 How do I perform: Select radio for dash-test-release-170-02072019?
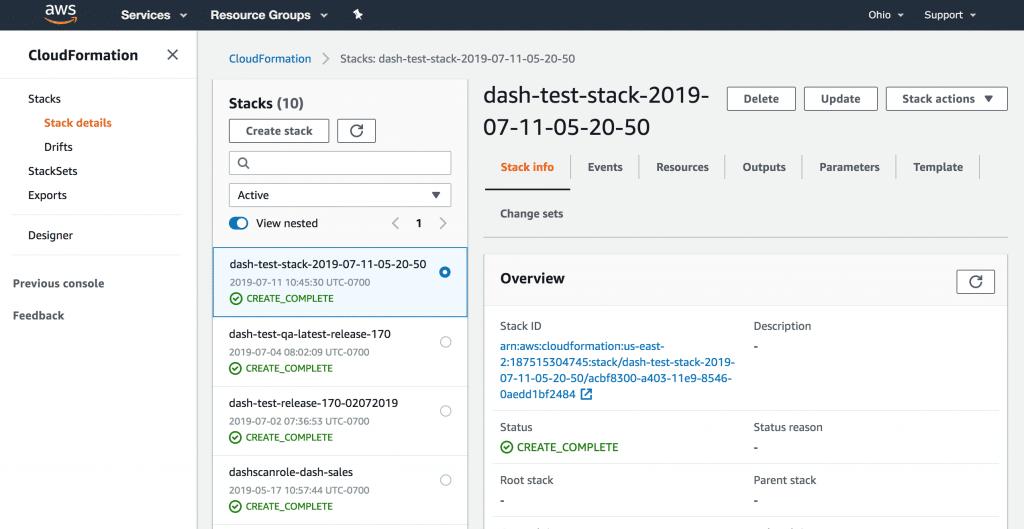(x=445, y=411)
